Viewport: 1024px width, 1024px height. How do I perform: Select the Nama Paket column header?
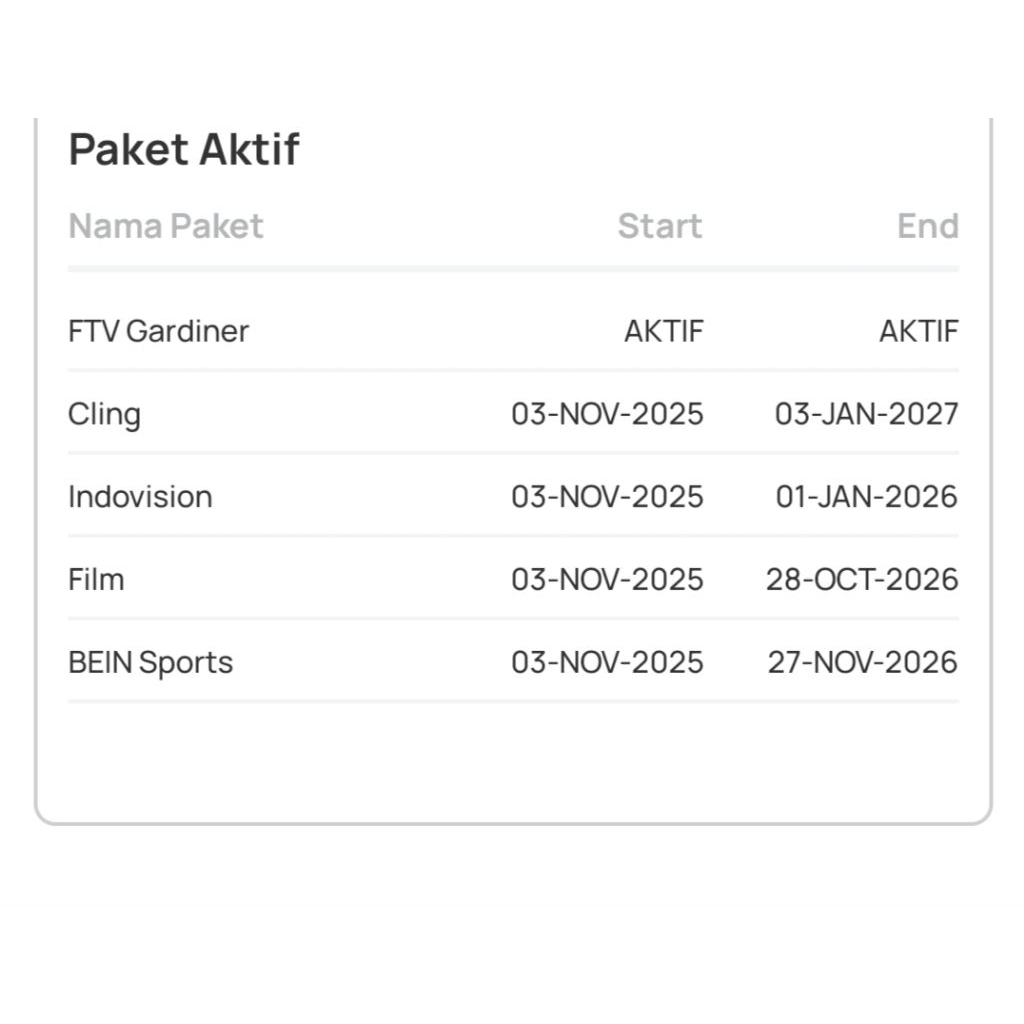[166, 226]
